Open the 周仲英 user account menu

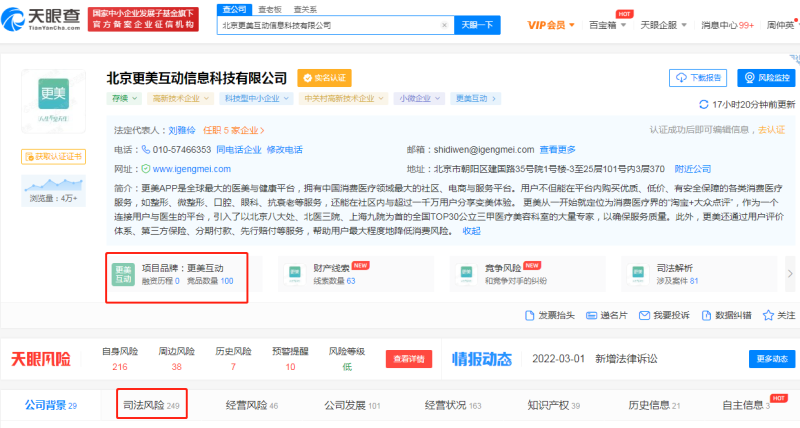tap(781, 25)
